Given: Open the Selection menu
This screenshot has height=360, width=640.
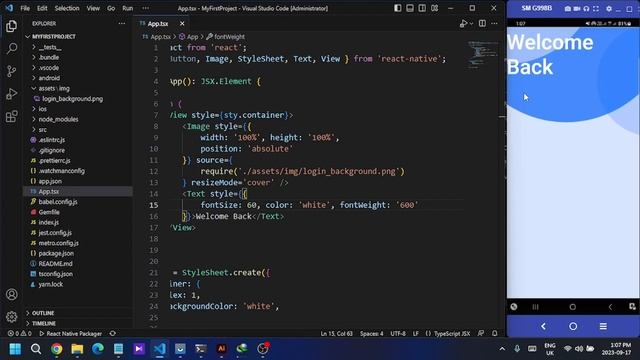Looking at the screenshot, I should 67,8.
